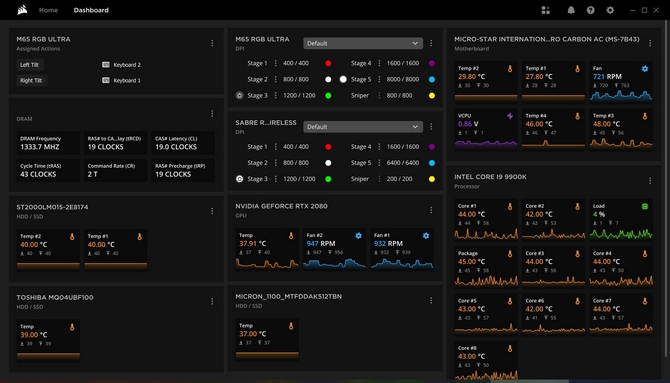670x383 pixels.
Task: Click the motherboard Fan gear icon
Action: [x=645, y=68]
